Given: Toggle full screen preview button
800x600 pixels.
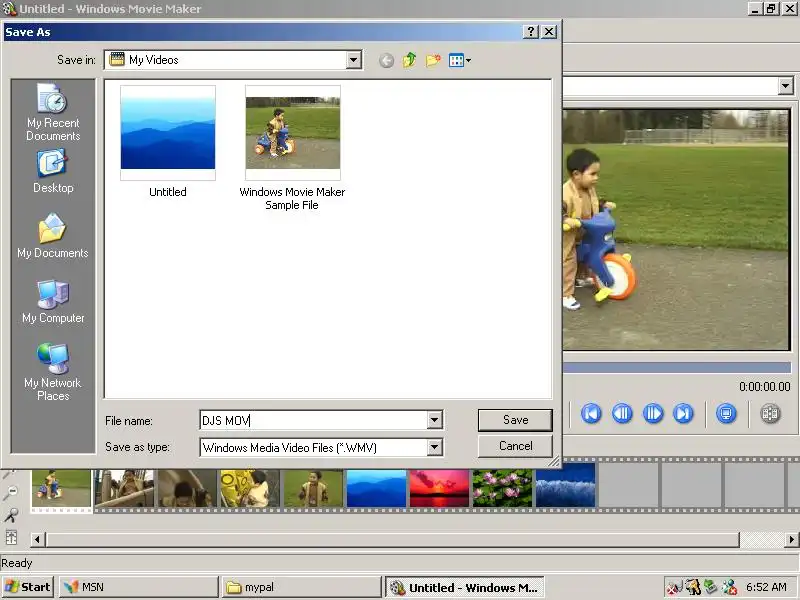Looking at the screenshot, I should (726, 413).
